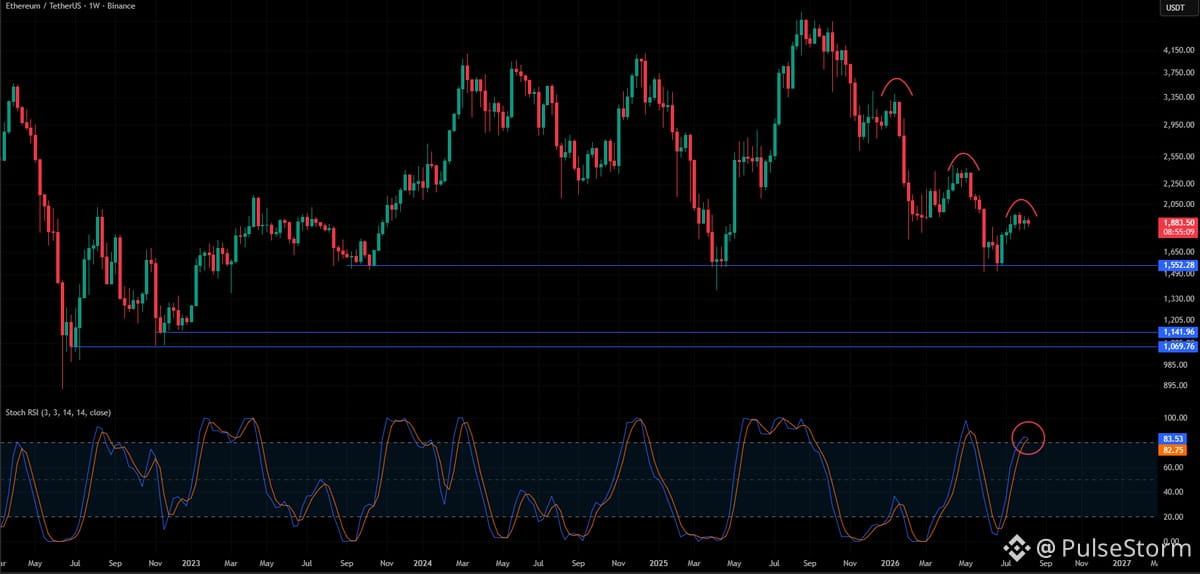Click the 985.00 price axis label
1200x574 pixels.
coord(1177,364)
